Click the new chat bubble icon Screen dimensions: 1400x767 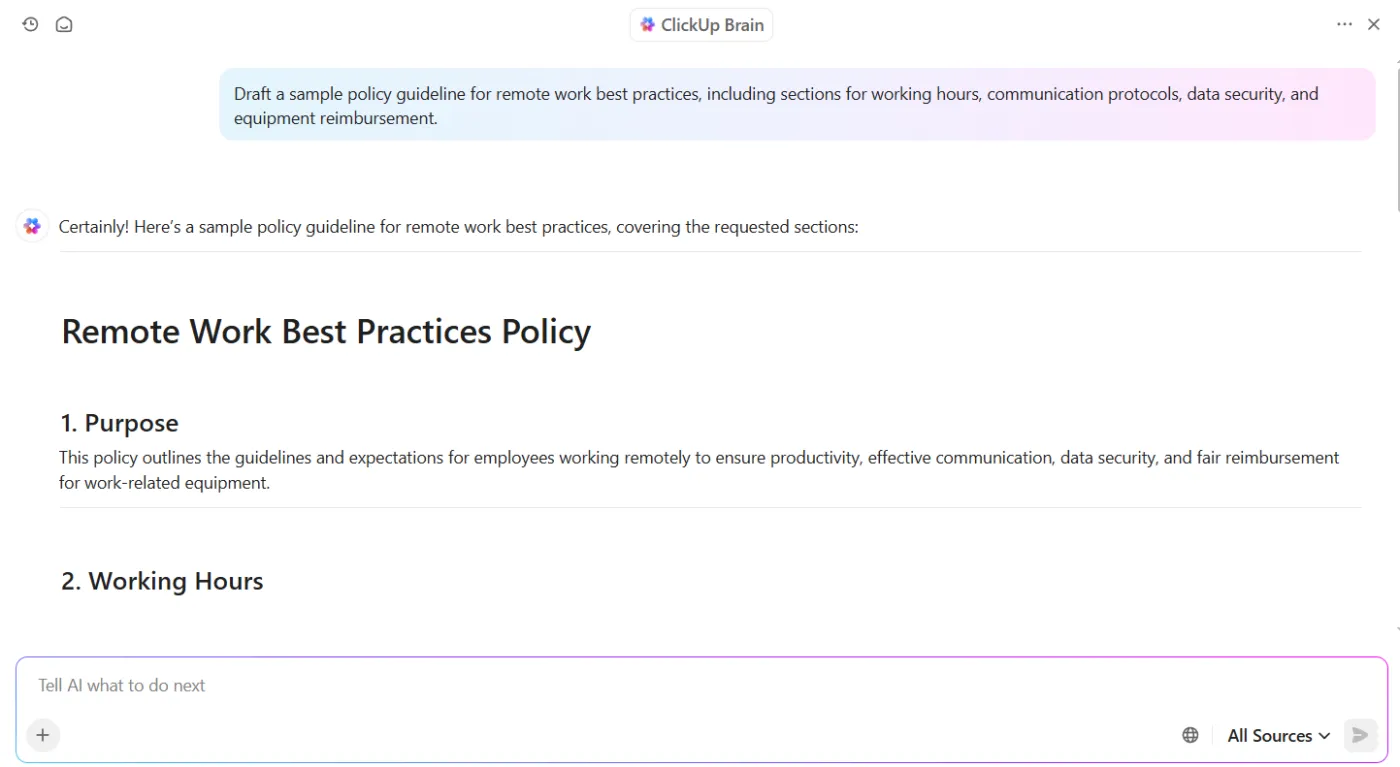(64, 24)
